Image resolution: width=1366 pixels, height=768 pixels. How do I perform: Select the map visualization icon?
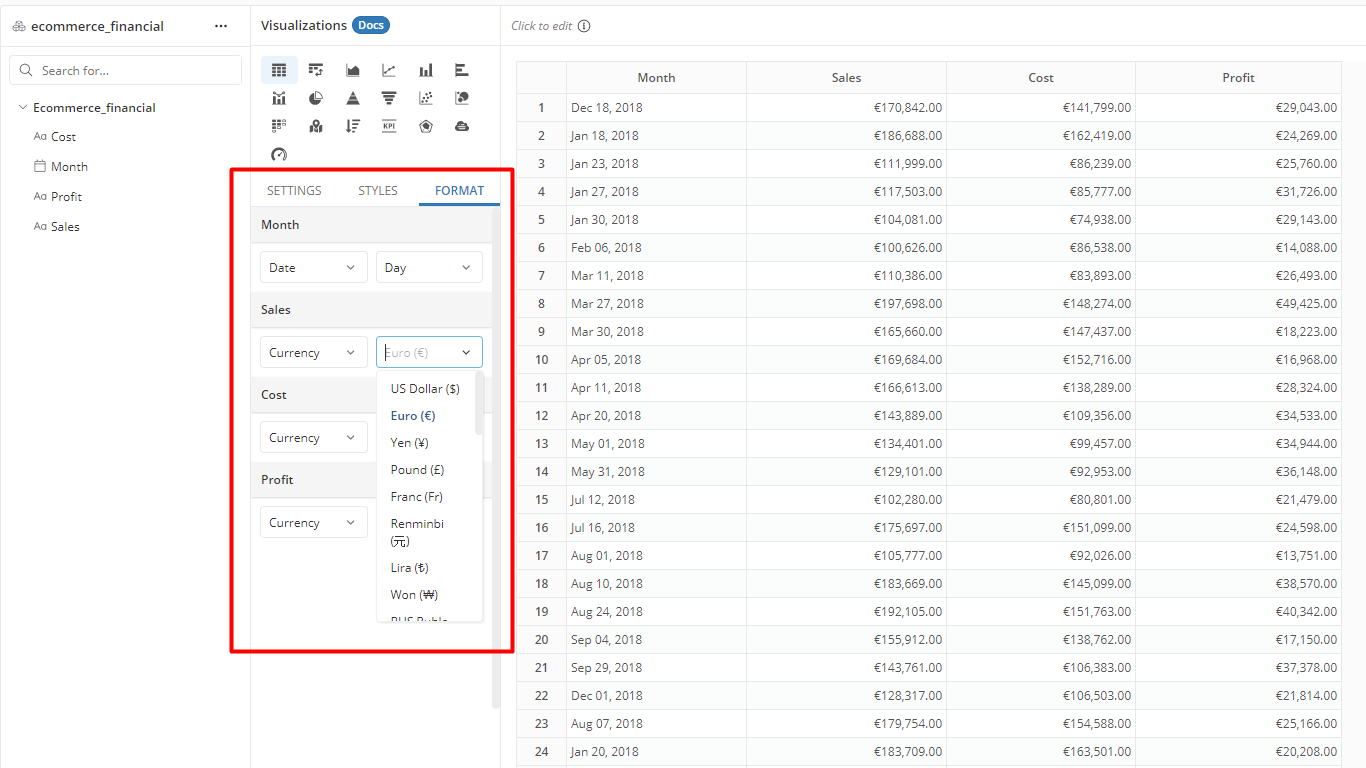[x=315, y=125]
